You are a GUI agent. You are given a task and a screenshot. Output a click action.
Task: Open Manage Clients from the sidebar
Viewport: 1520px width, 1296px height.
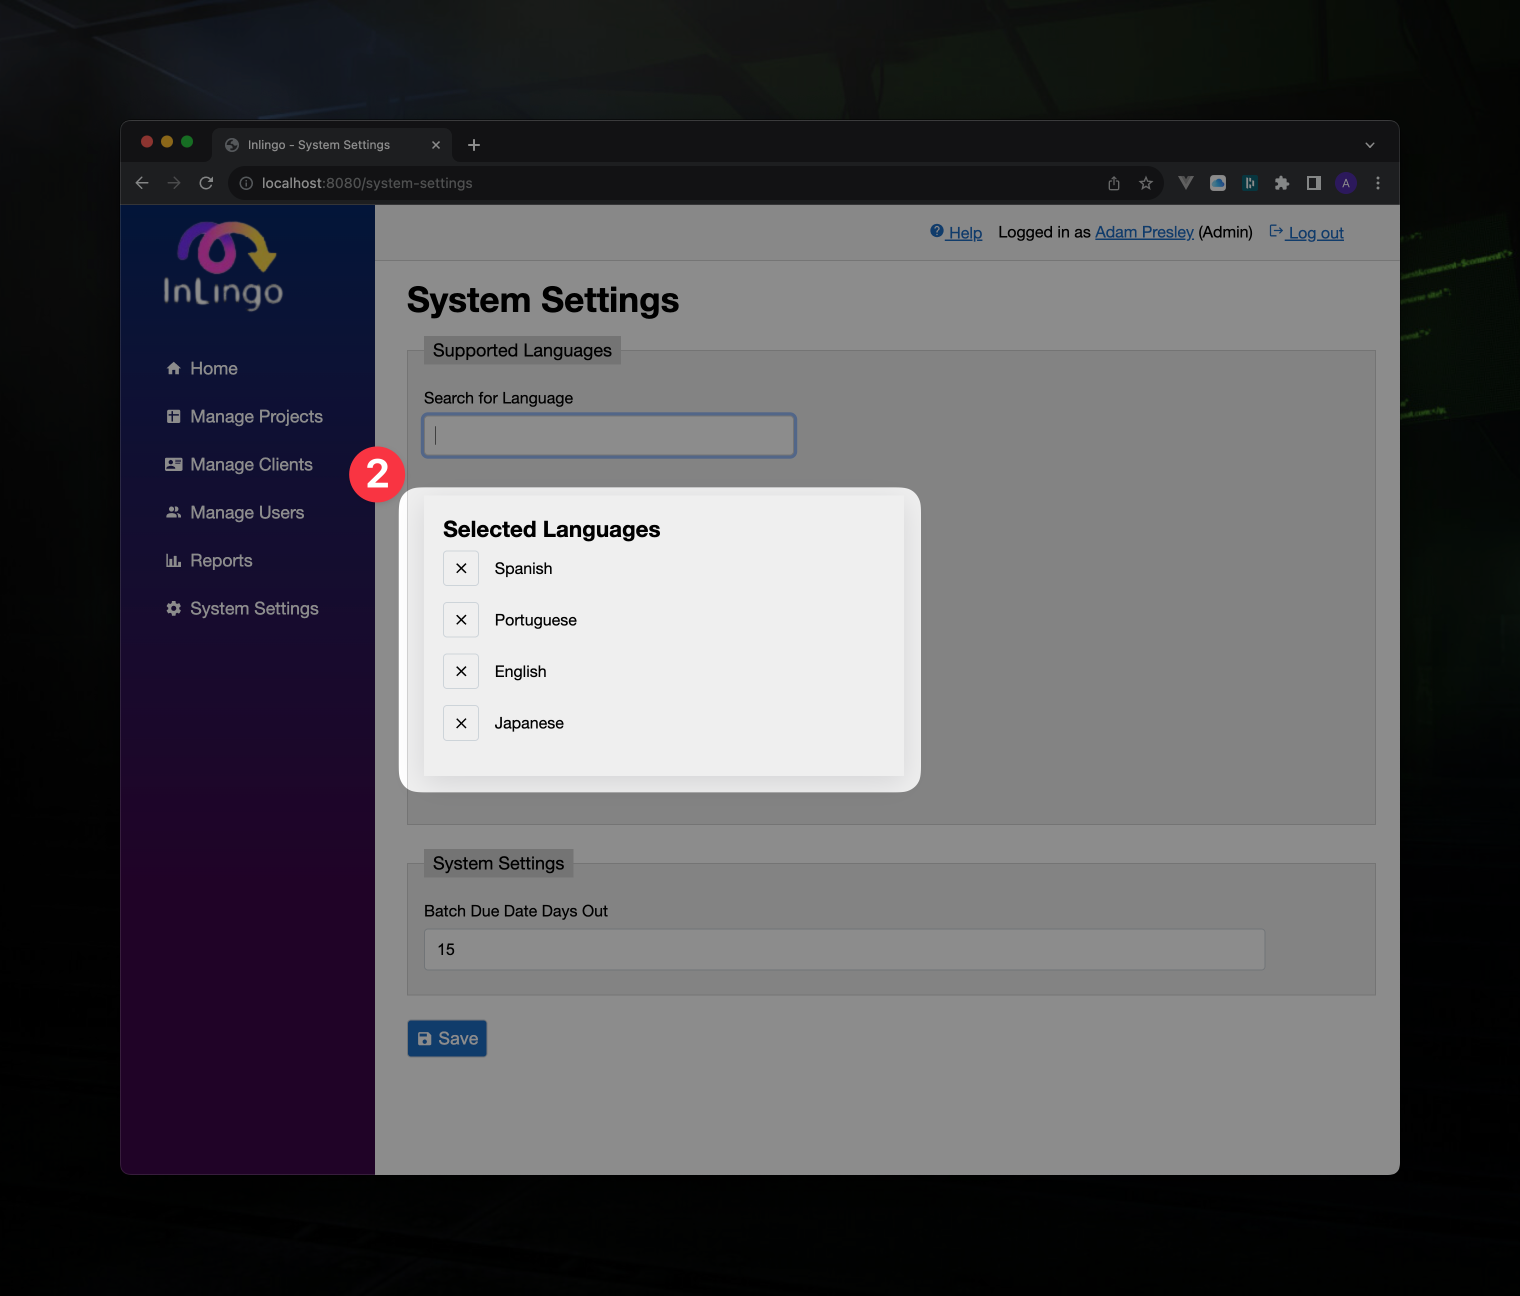click(x=251, y=464)
